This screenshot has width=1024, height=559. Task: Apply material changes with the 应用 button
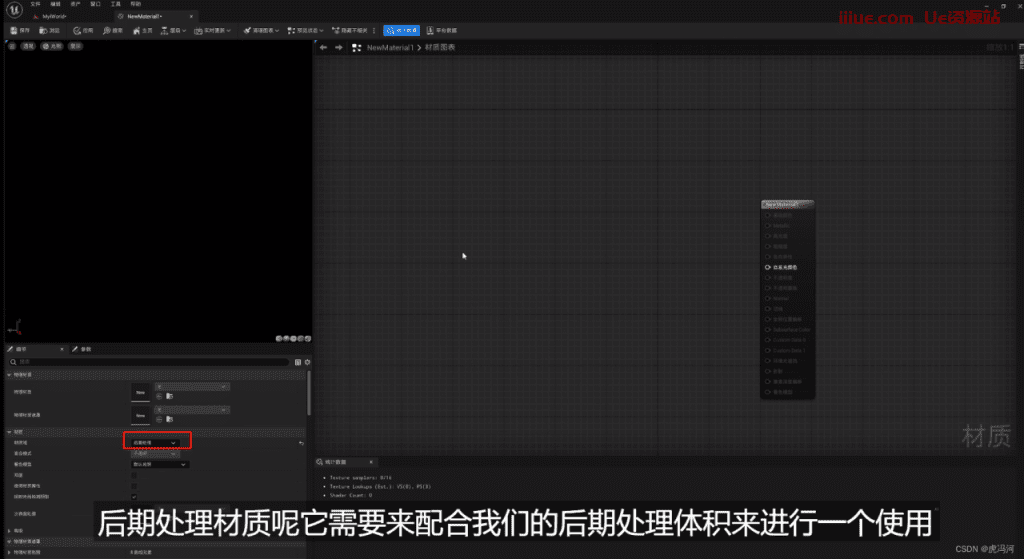pyautogui.click(x=83, y=31)
